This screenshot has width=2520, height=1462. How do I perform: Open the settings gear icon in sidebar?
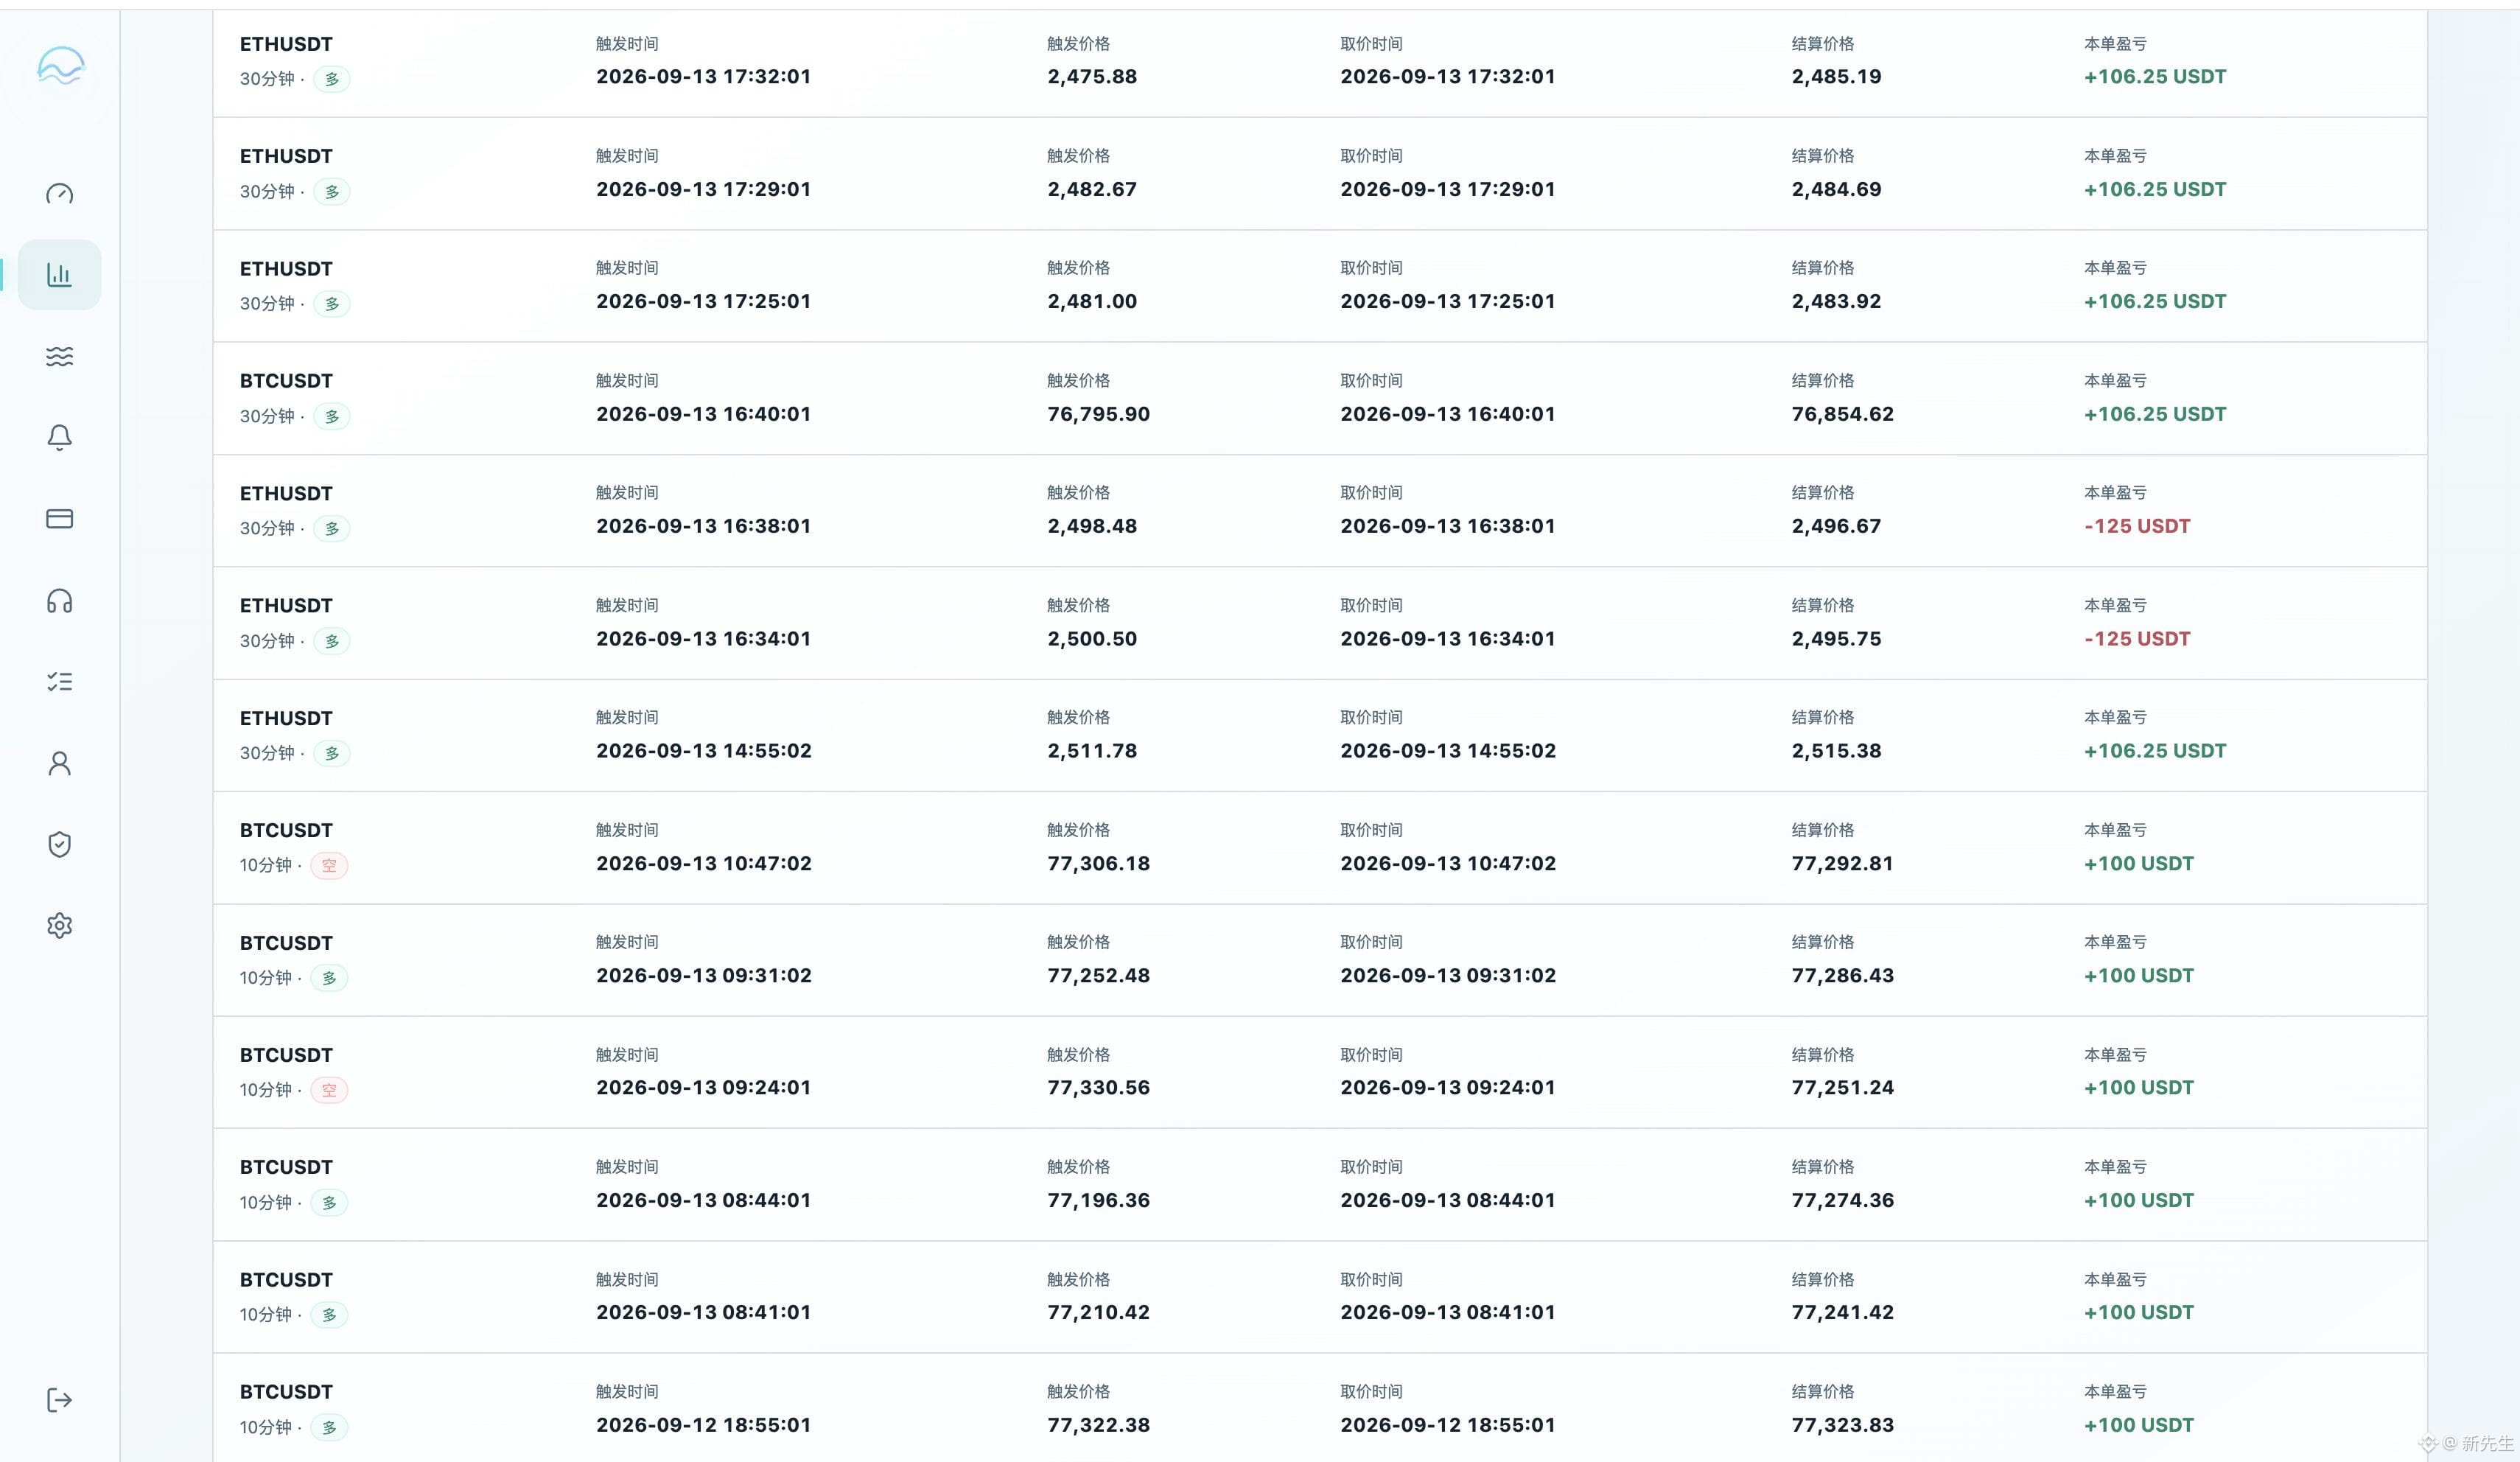59,925
